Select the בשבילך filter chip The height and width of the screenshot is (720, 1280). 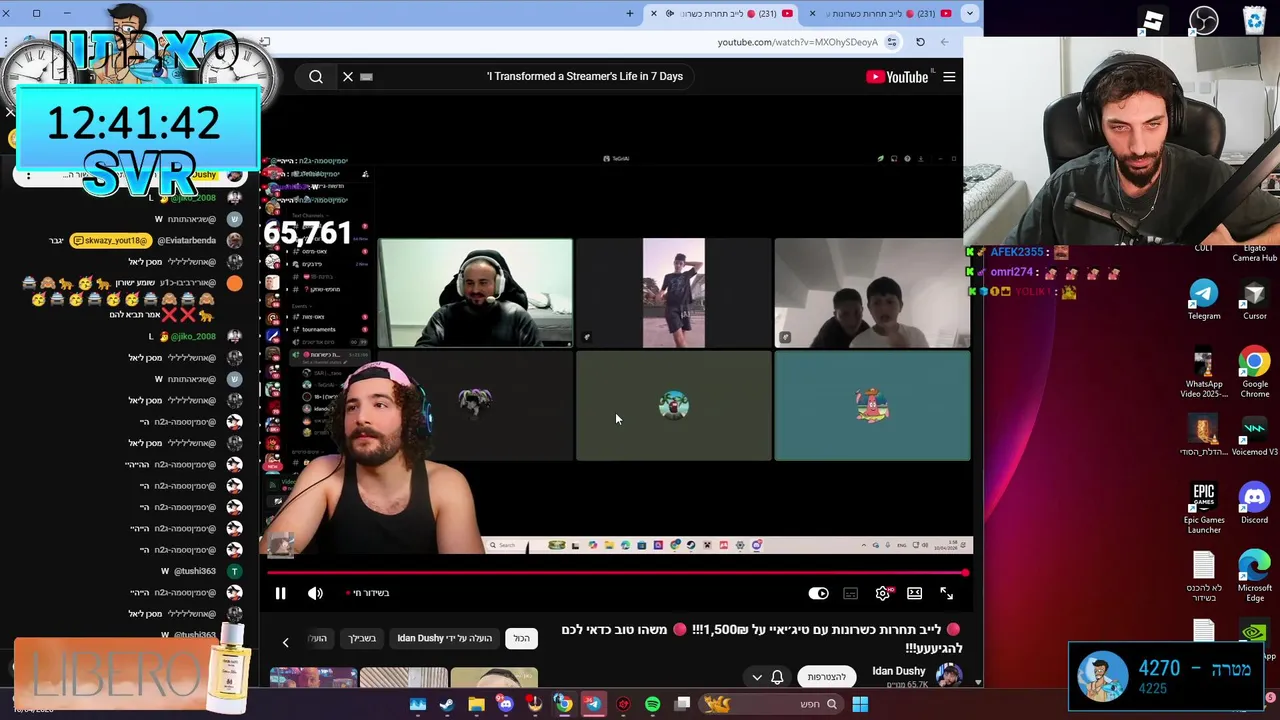(362, 638)
